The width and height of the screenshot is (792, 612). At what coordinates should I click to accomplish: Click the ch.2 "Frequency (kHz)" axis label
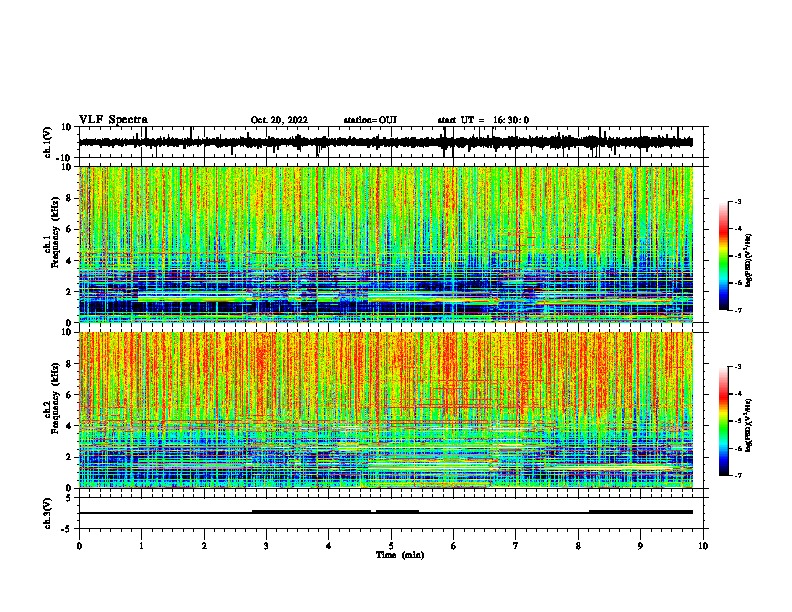55,398
